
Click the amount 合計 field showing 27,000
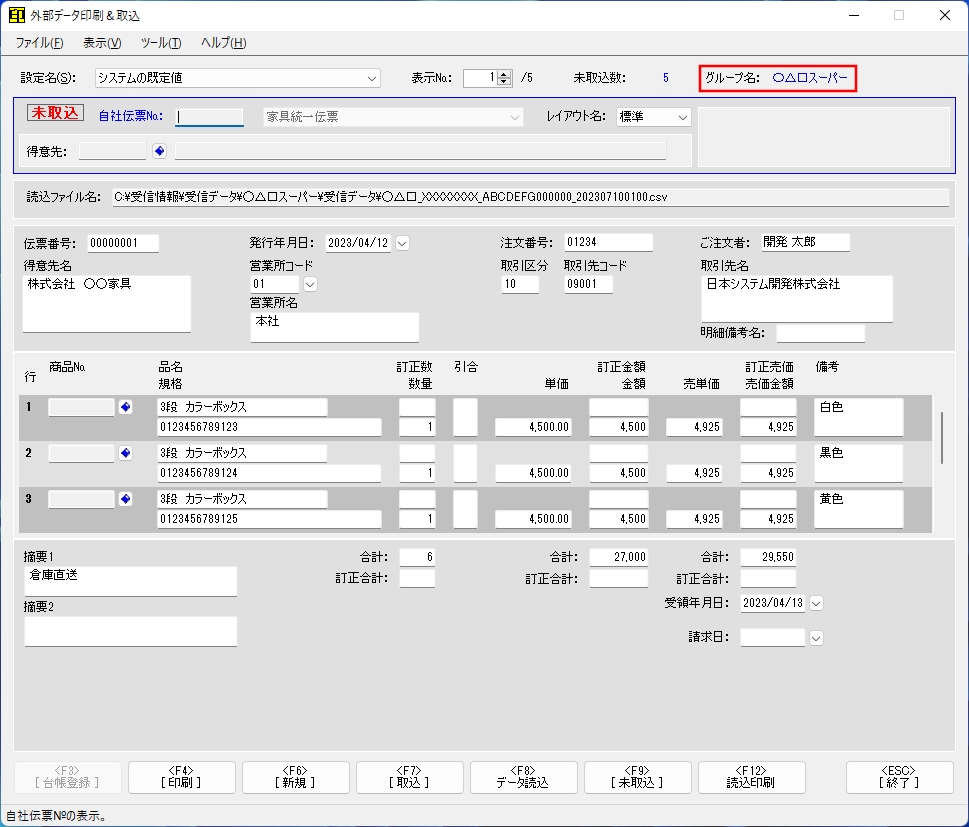[x=619, y=558]
